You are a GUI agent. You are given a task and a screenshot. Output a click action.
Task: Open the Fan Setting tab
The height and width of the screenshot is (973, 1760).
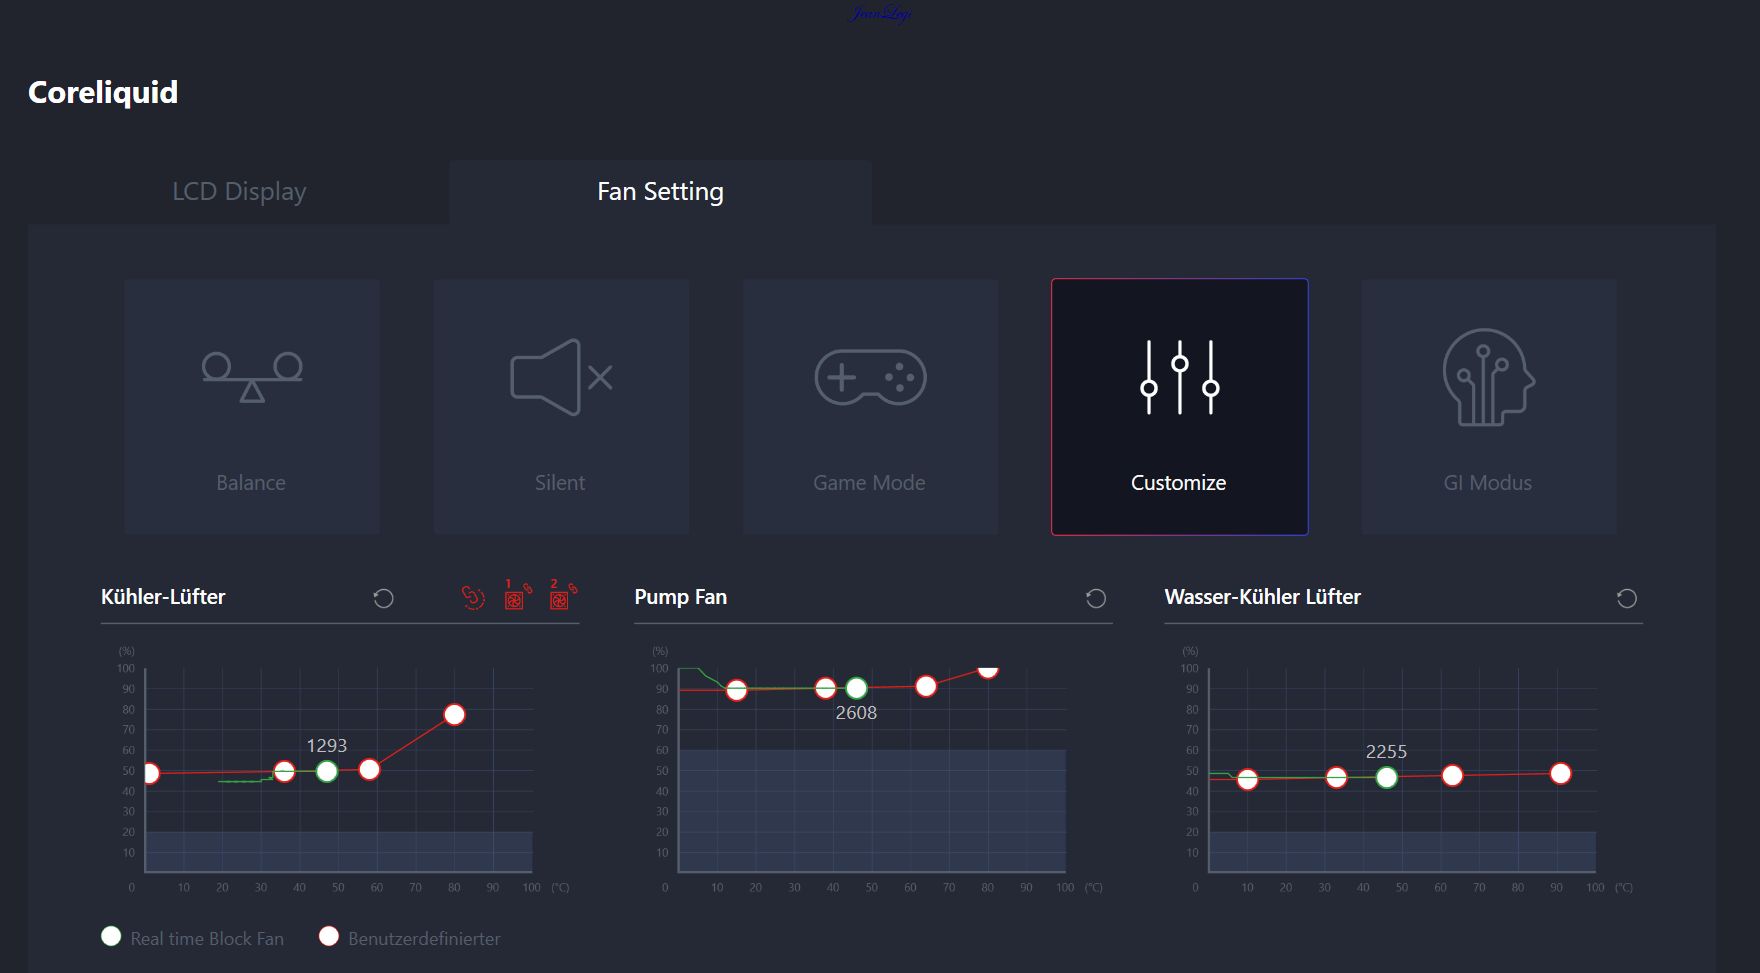[660, 191]
